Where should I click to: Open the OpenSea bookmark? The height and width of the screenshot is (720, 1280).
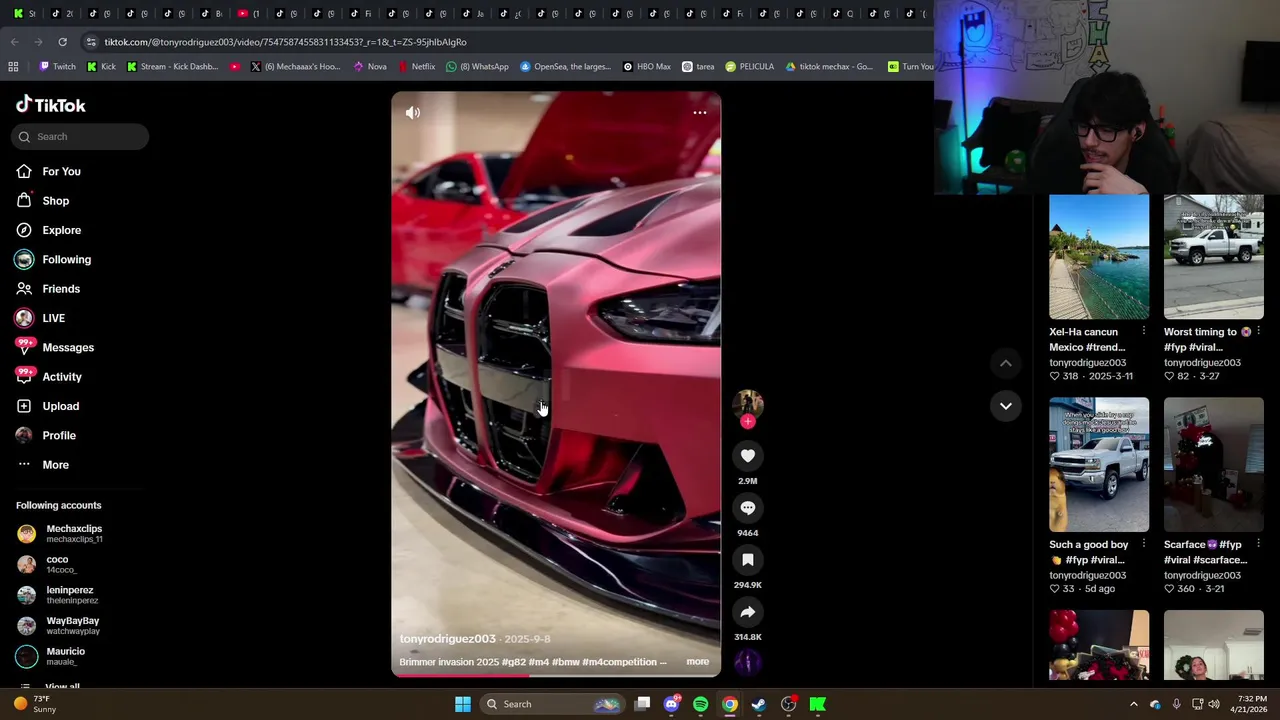coord(565,67)
